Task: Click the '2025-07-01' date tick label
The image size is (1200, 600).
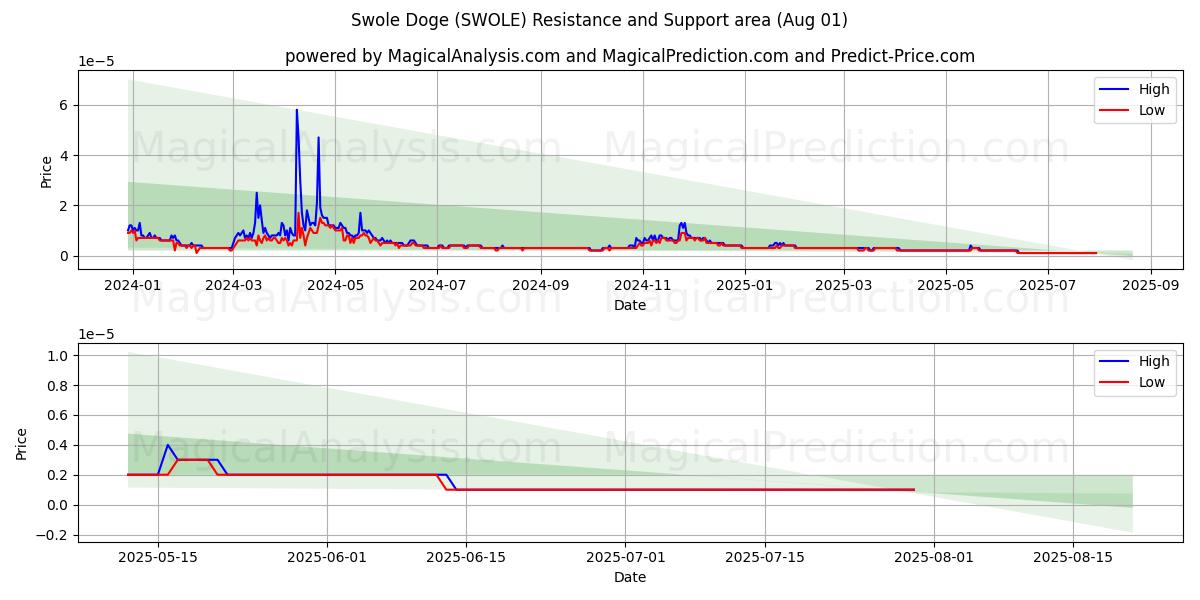Action: pos(626,557)
